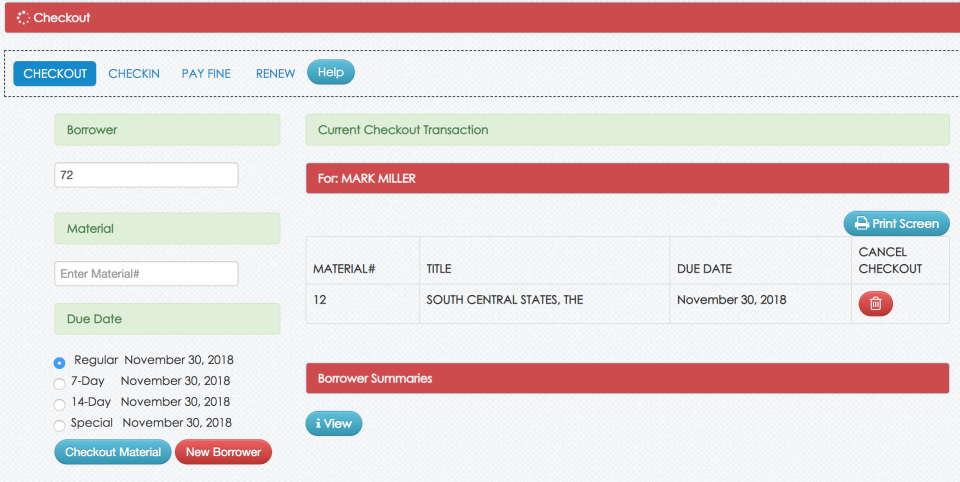Viewport: 960px width, 482px height.
Task: Open the RENEW tab
Action: point(276,73)
